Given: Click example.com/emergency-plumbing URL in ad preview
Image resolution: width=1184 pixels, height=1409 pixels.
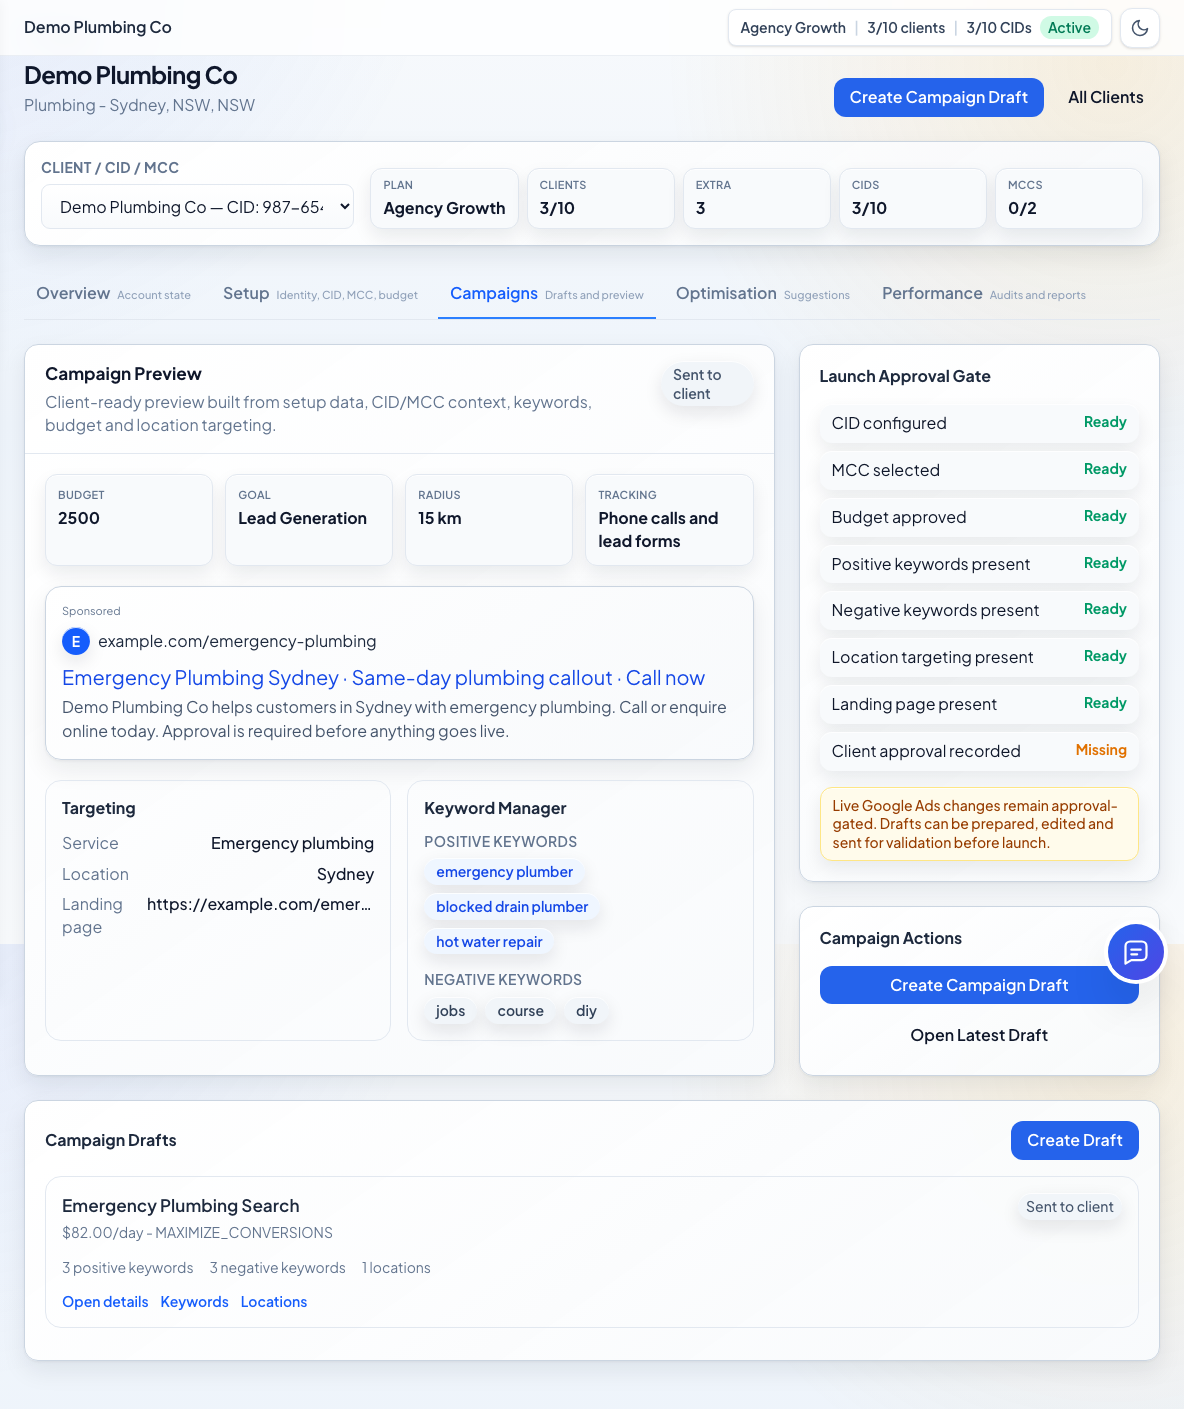Looking at the screenshot, I should (x=237, y=641).
